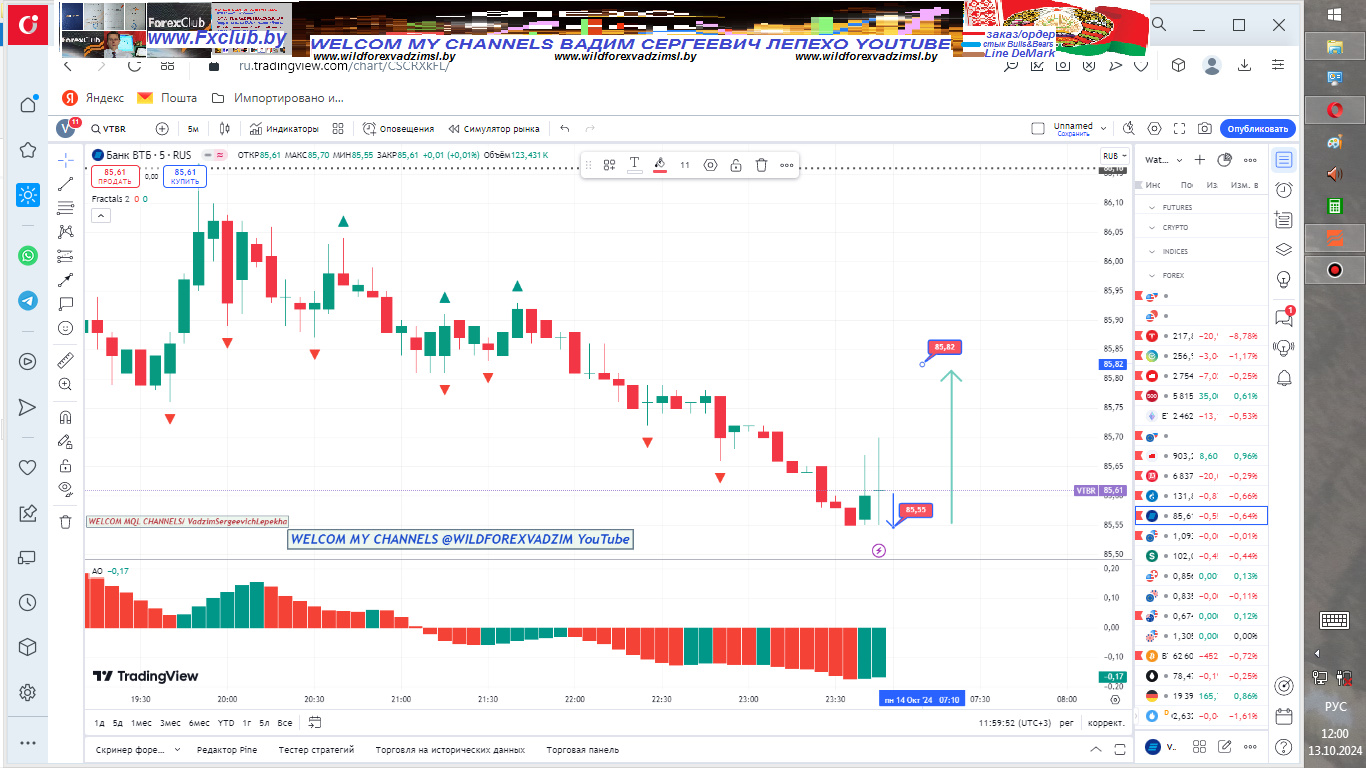Open the pattern drawing tools

66,231
